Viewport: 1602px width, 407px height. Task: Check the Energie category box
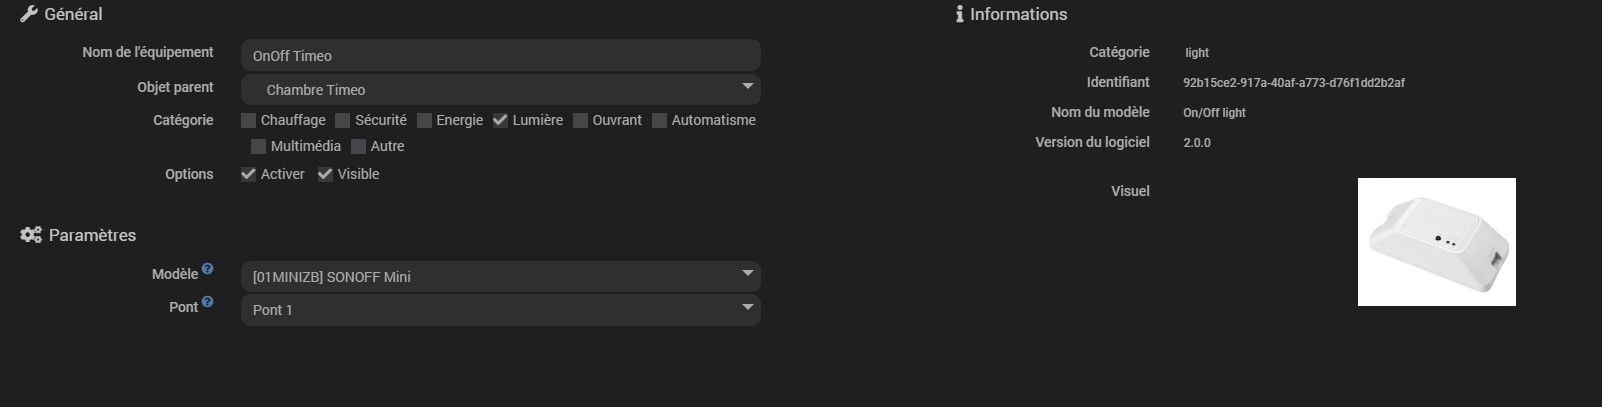coord(424,121)
